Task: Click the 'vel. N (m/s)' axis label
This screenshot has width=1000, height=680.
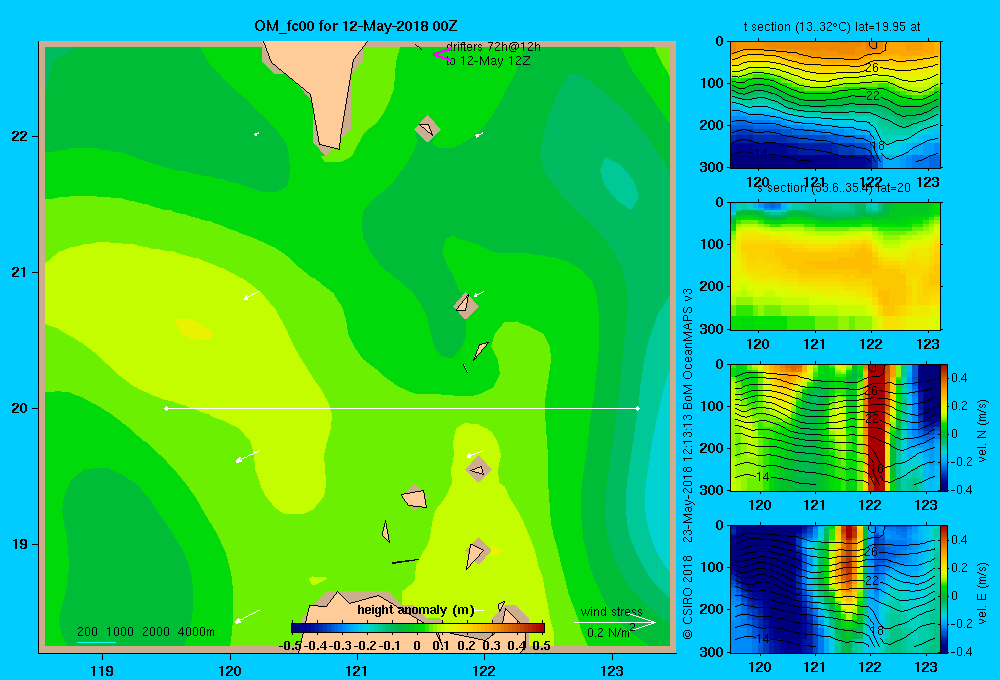Action: pos(982,431)
